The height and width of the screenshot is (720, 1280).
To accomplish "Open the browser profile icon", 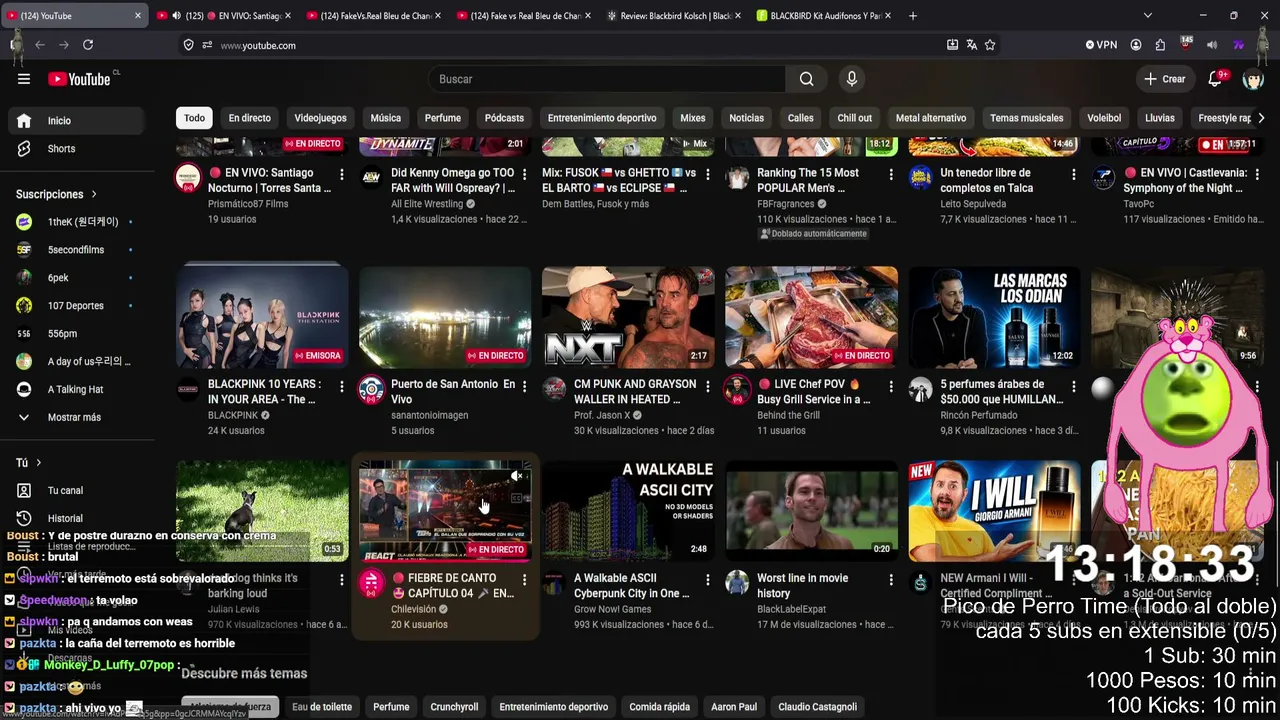I will [1136, 45].
